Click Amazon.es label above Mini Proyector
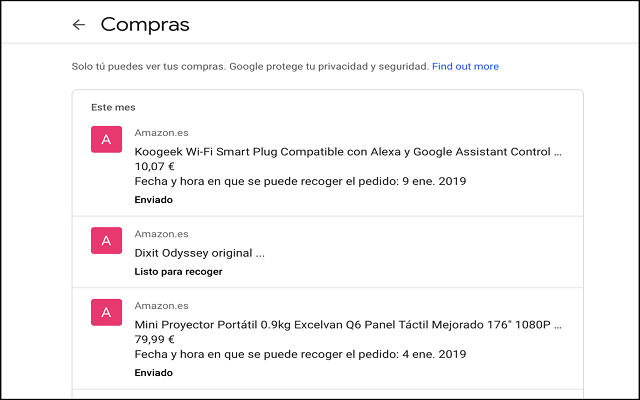 click(161, 305)
